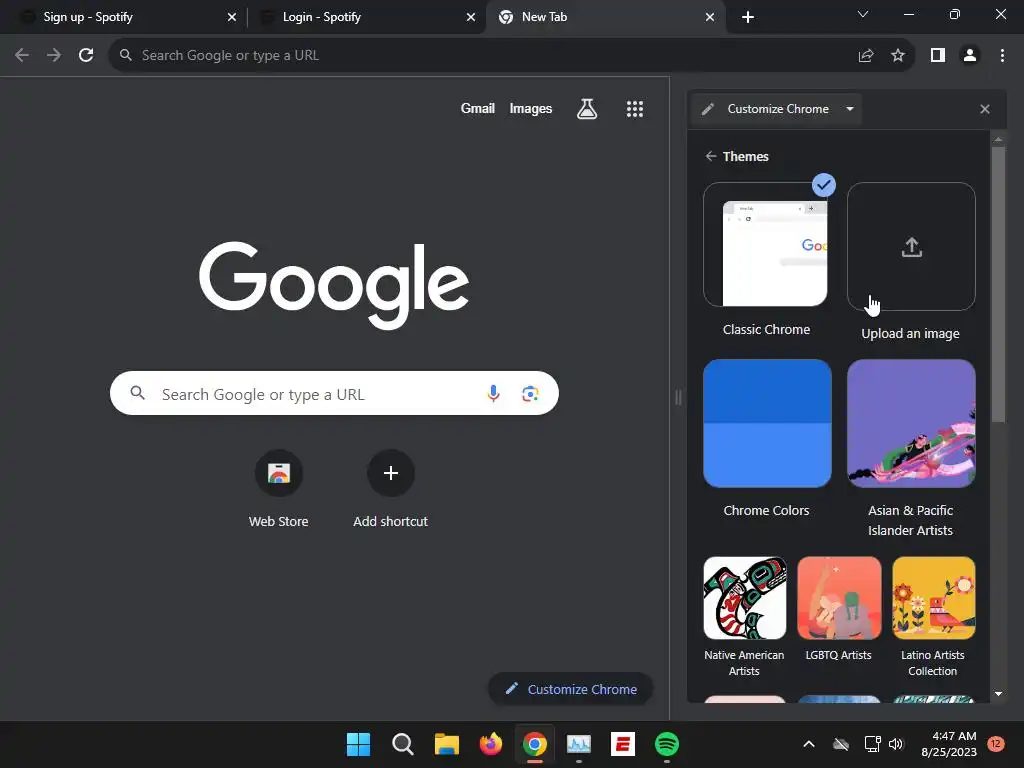This screenshot has width=1024, height=768.
Task: Open the Gmail link
Action: (477, 108)
